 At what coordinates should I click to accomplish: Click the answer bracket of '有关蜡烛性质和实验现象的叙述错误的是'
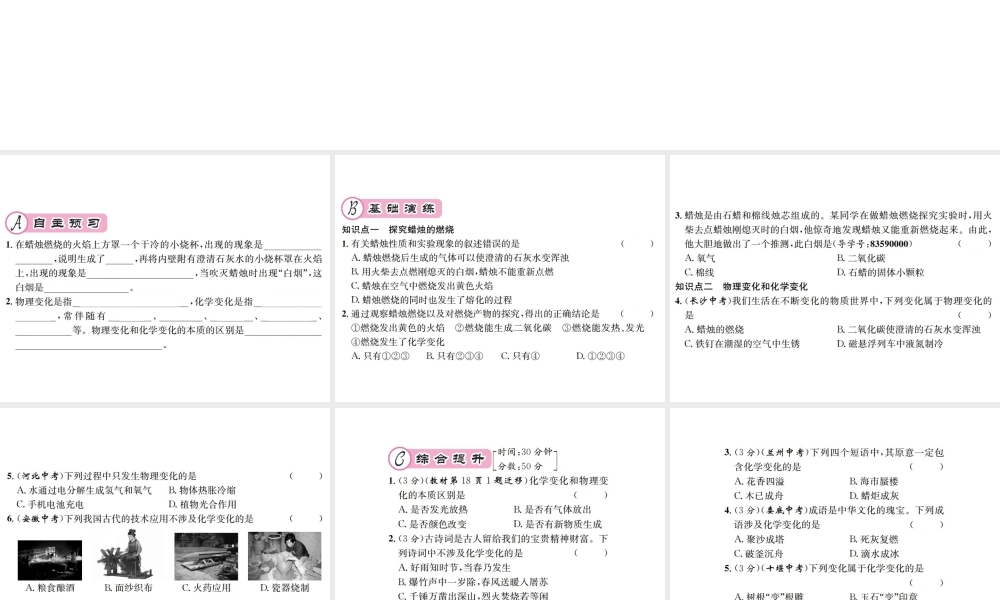(637, 244)
